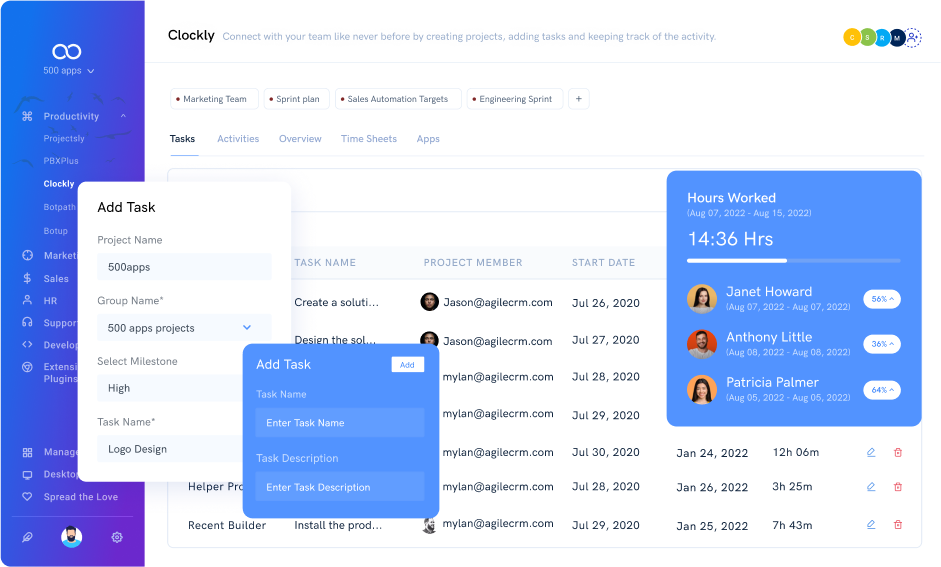The image size is (941, 567).
Task: Open the 500 apps switcher dropdown
Action: coord(69,71)
